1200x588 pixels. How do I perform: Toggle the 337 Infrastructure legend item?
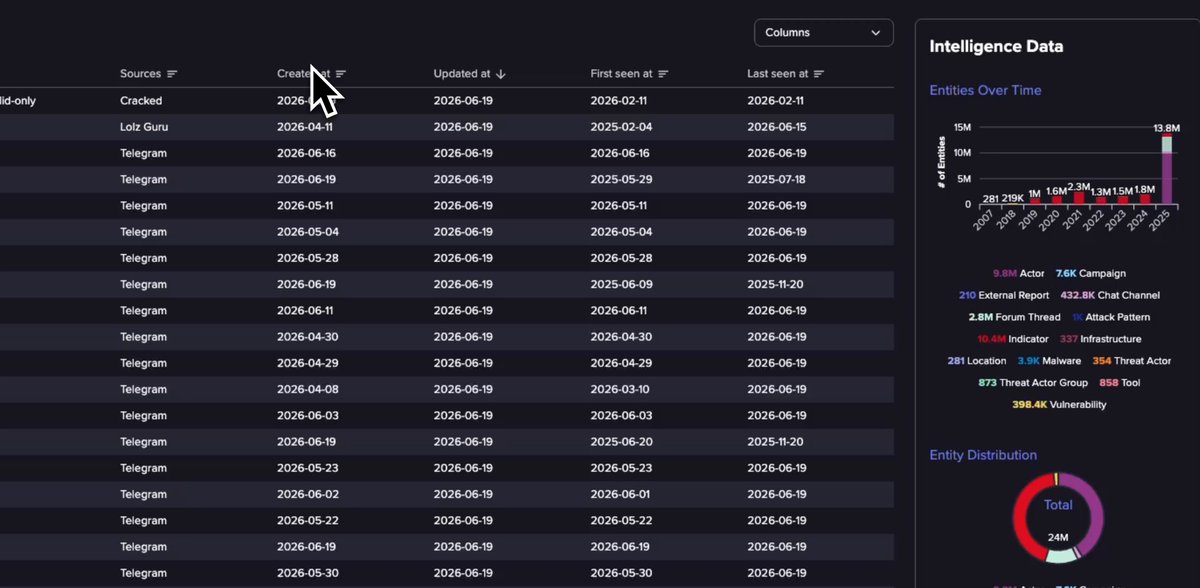tap(1101, 339)
